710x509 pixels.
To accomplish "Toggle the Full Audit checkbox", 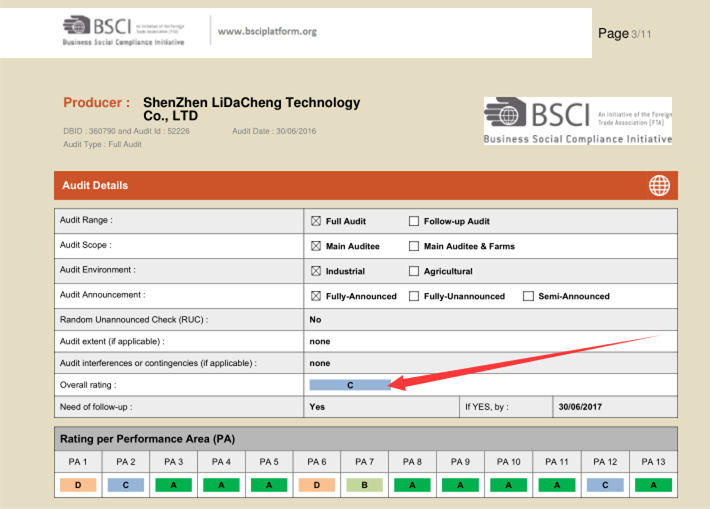I will point(316,221).
